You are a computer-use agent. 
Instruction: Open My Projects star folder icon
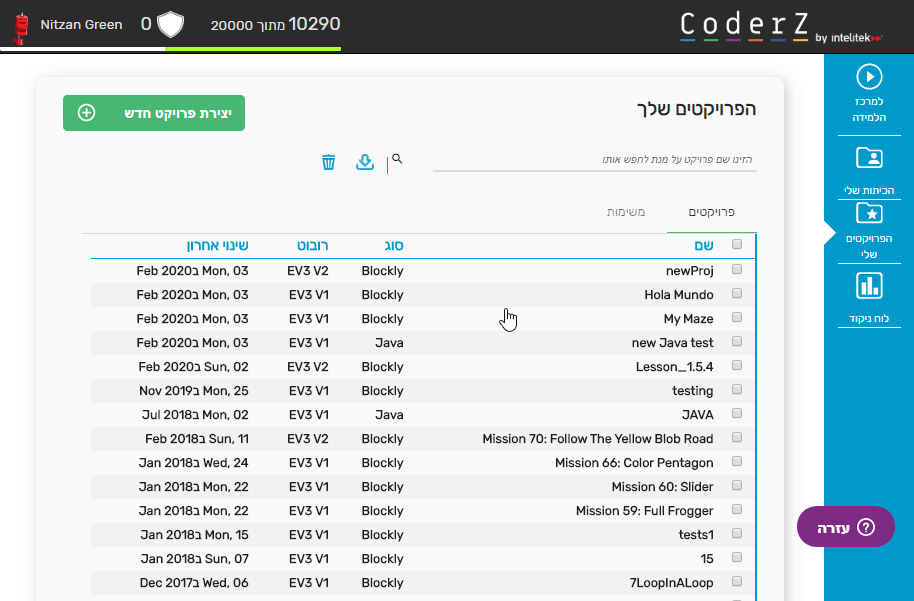click(869, 213)
